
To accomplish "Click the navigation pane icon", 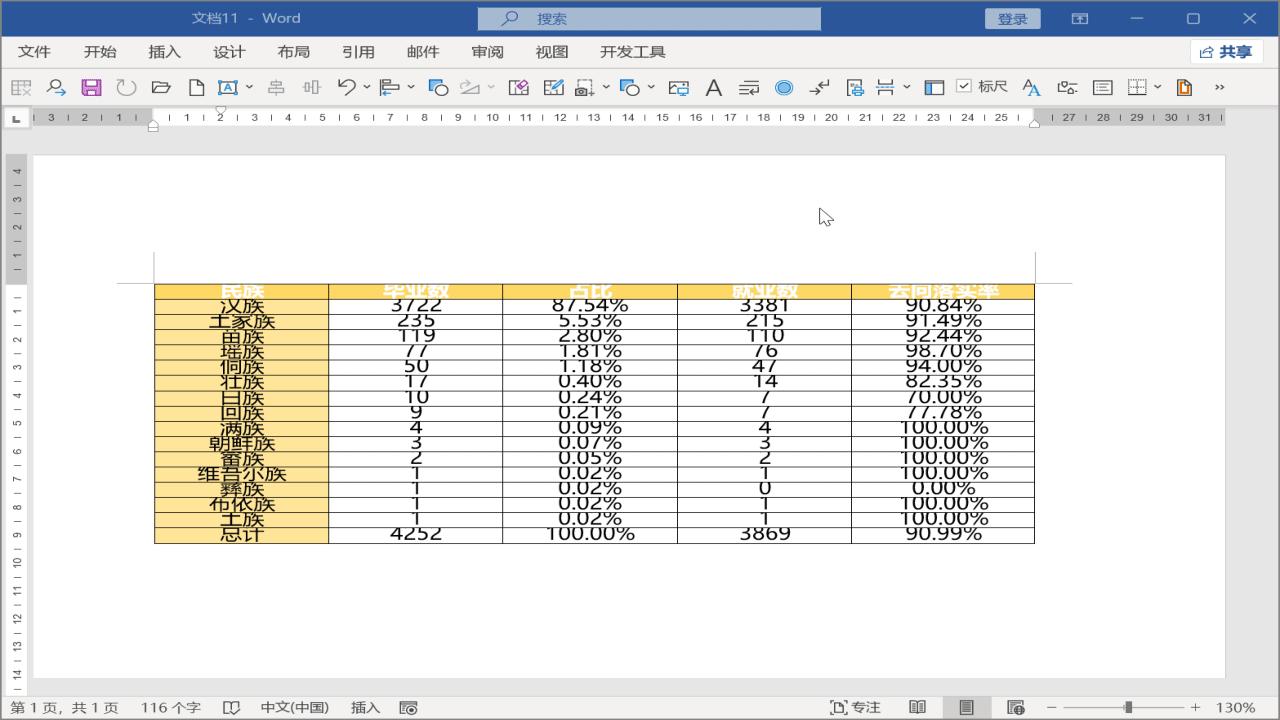I will click(x=934, y=88).
